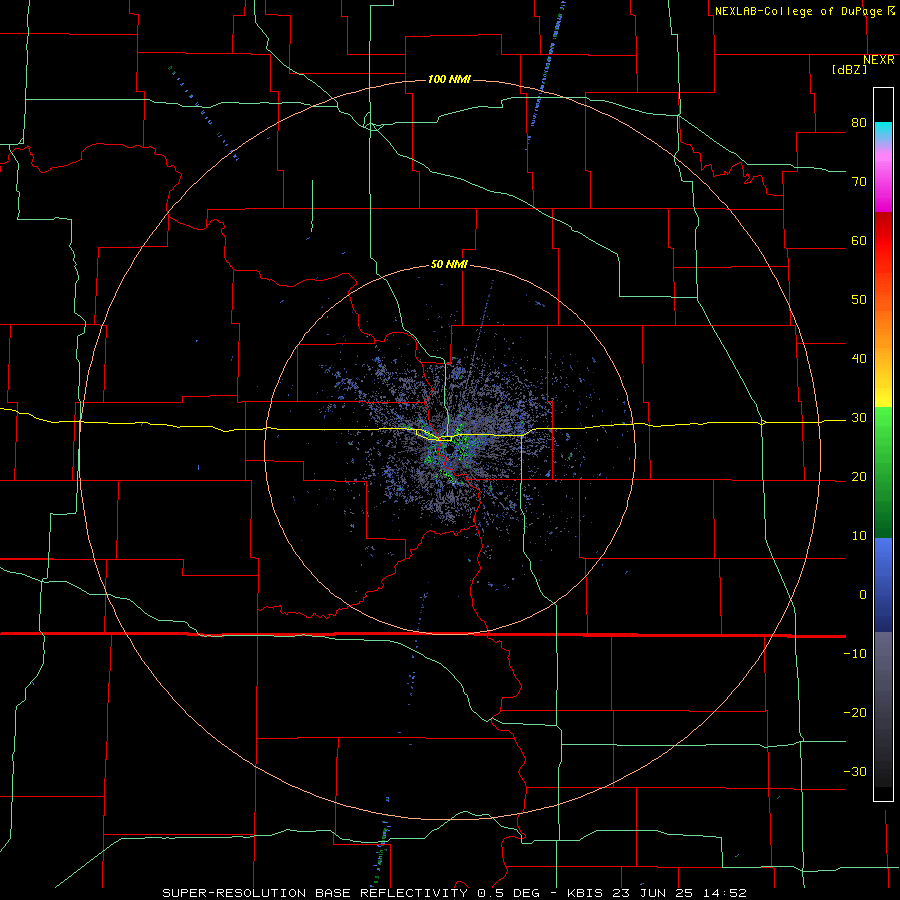Click the 10 dBZ legend value
Image resolution: width=900 pixels, height=900 pixels.
(x=859, y=536)
